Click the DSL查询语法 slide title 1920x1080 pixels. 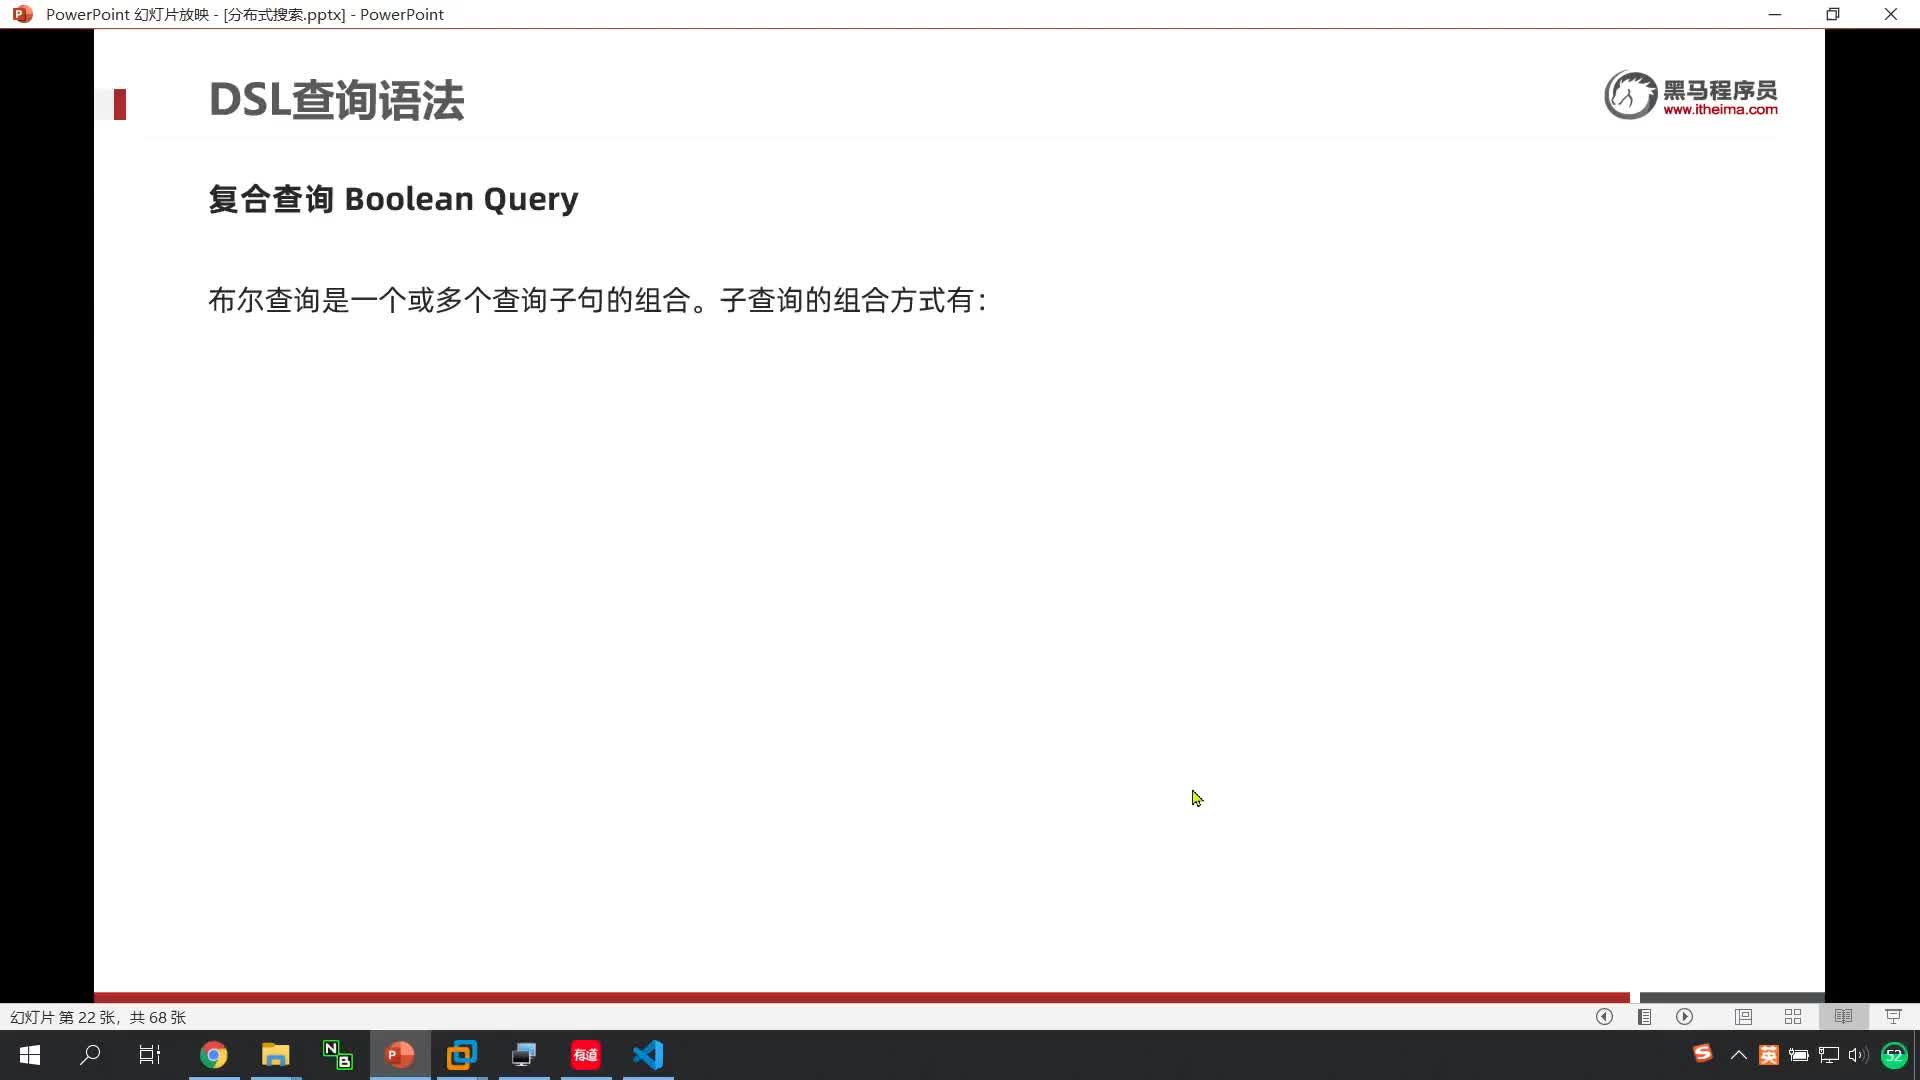[x=336, y=101]
